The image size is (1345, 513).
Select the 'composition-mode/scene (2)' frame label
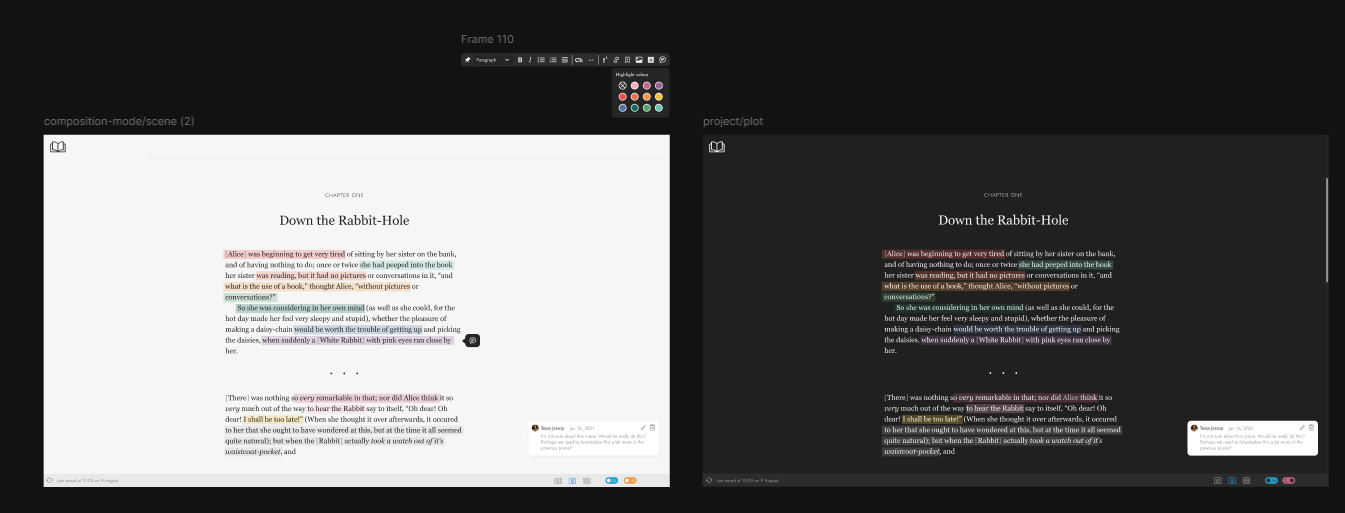119,121
